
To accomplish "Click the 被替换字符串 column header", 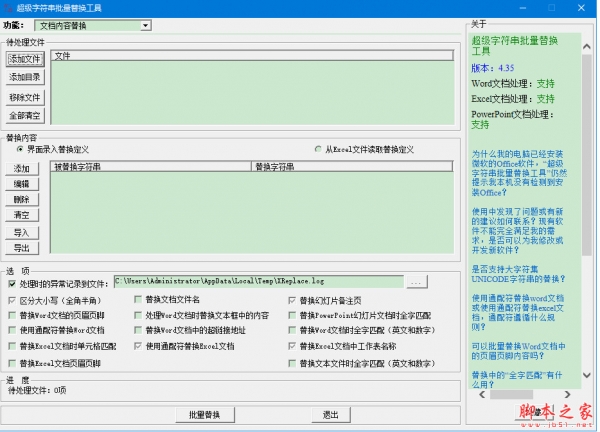I will coord(151,166).
